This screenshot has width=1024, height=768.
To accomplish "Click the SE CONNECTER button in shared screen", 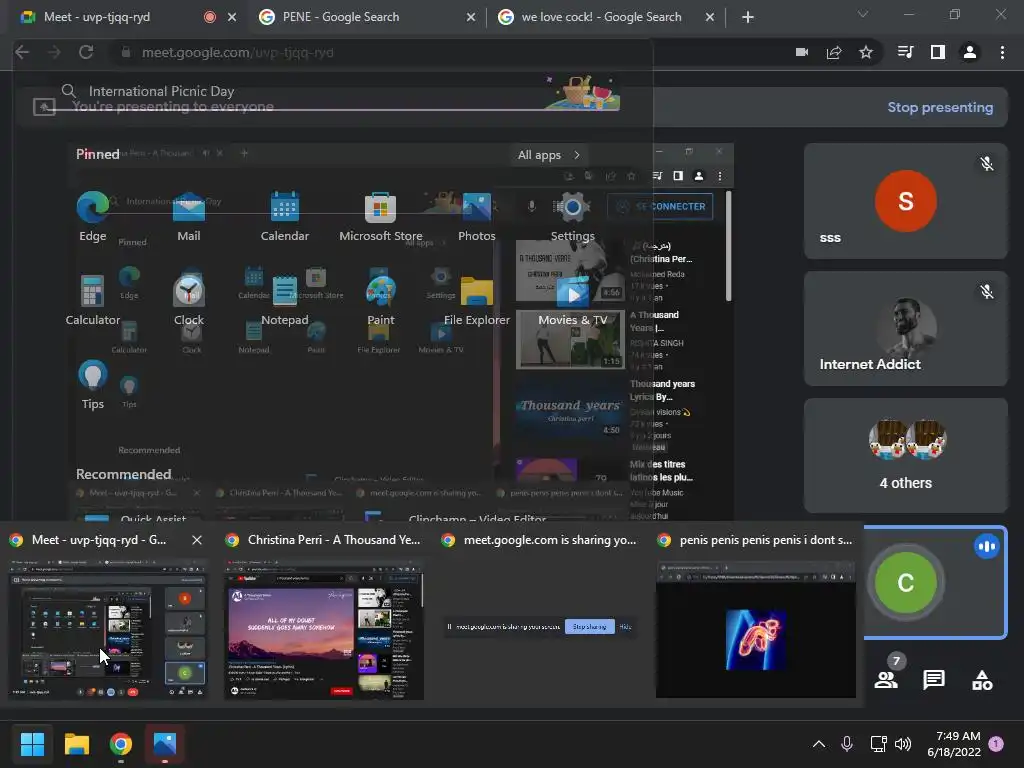I will [660, 206].
